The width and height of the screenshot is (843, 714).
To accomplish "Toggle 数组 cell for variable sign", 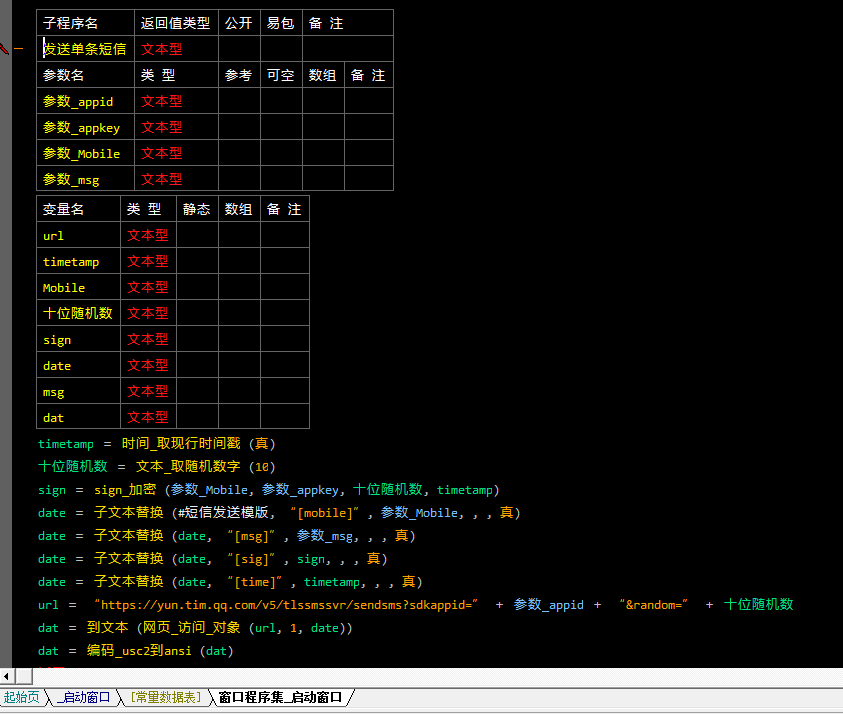I will click(x=239, y=339).
